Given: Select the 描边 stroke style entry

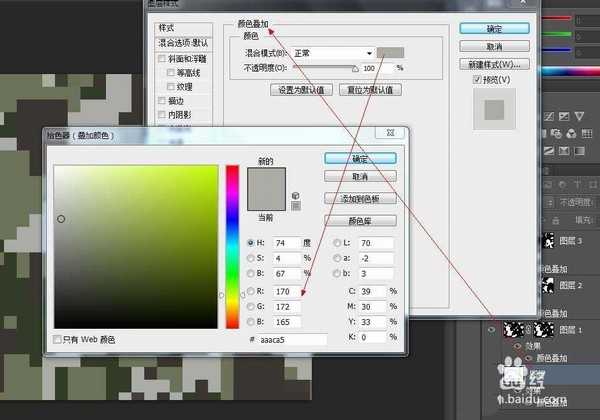Looking at the screenshot, I should coord(176,101).
